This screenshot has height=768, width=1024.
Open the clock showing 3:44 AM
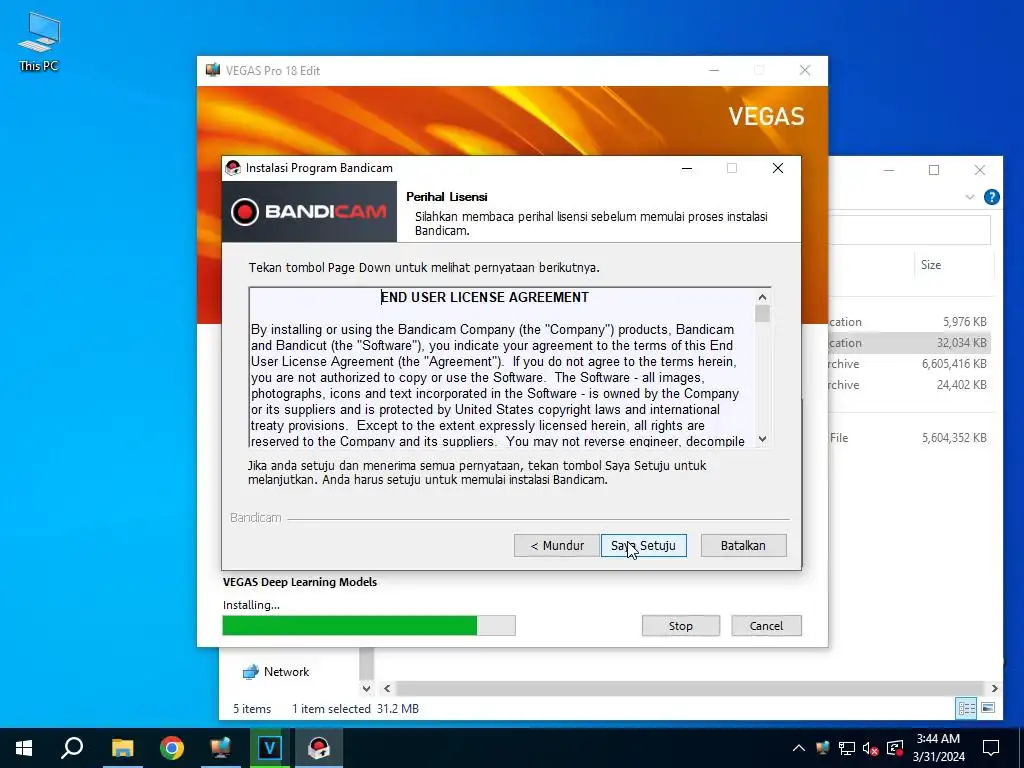pyautogui.click(x=938, y=748)
